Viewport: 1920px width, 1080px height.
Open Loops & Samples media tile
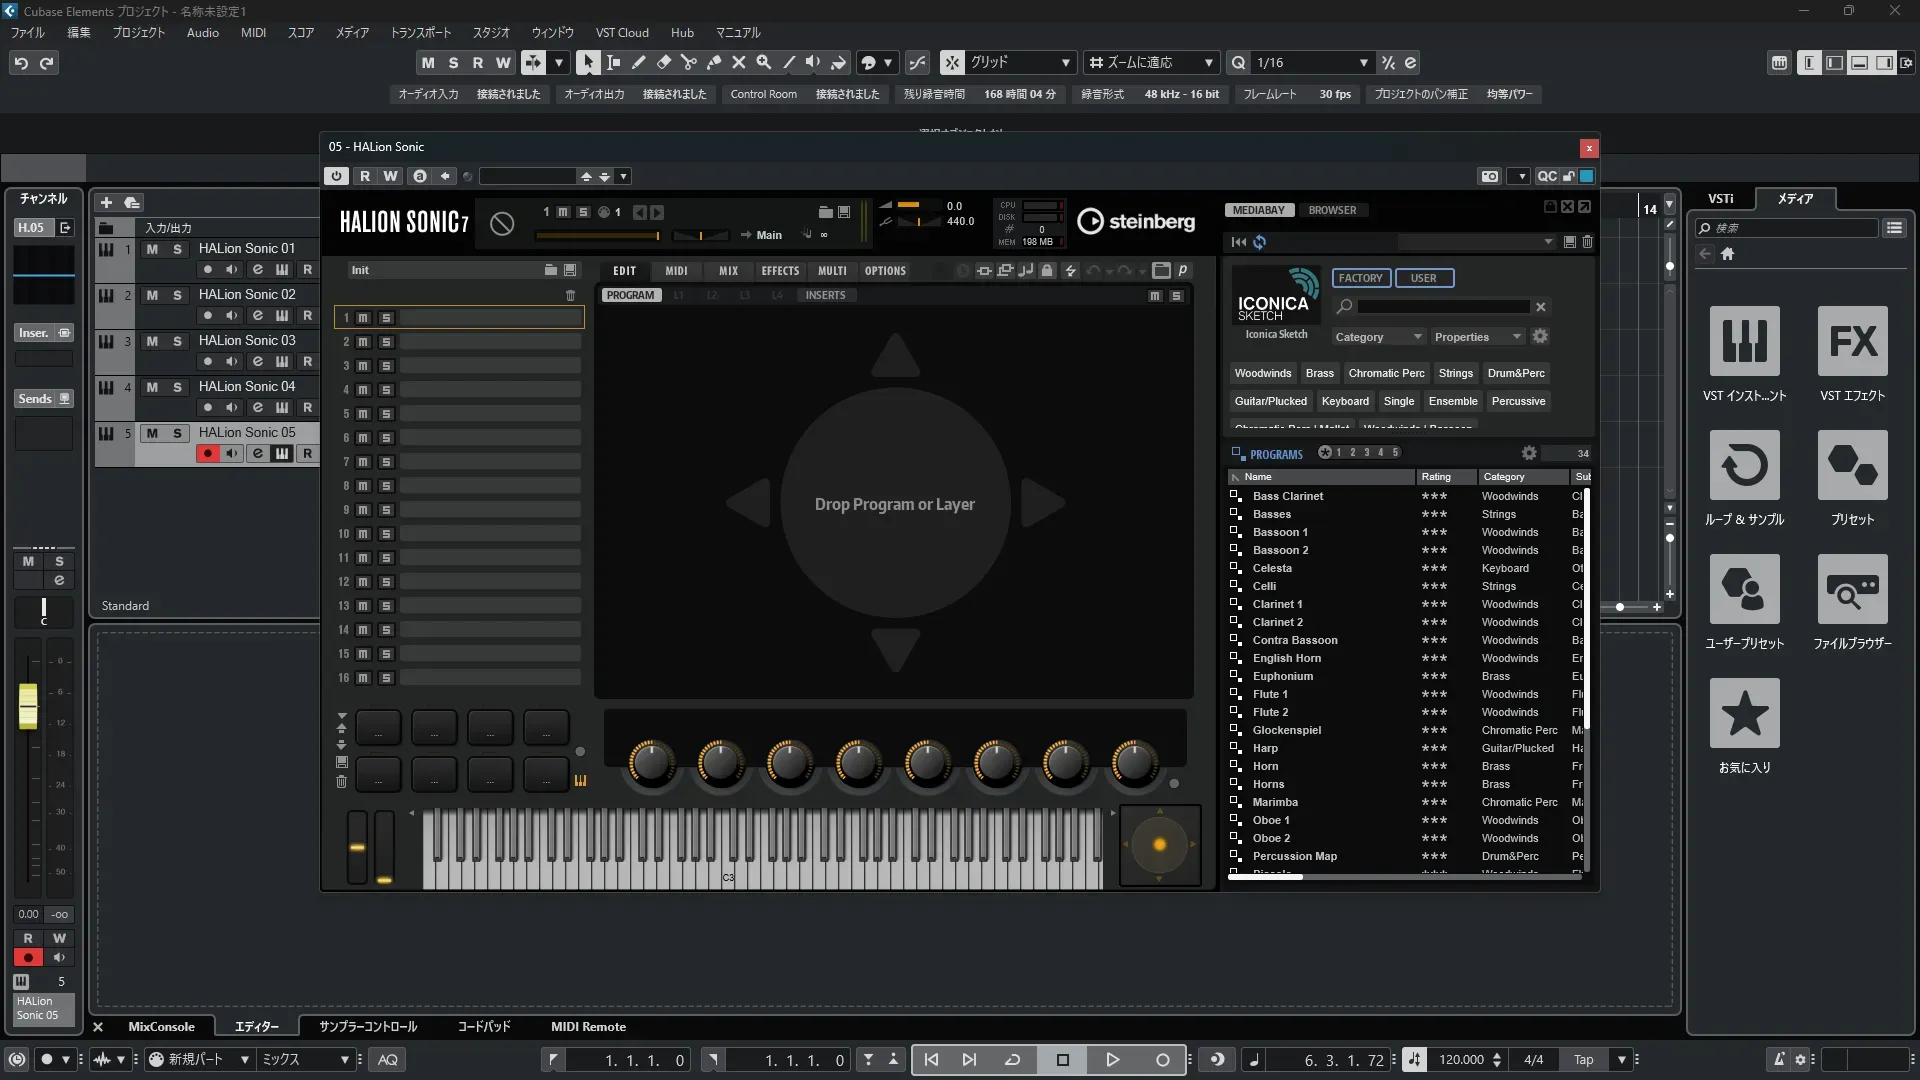[1744, 466]
